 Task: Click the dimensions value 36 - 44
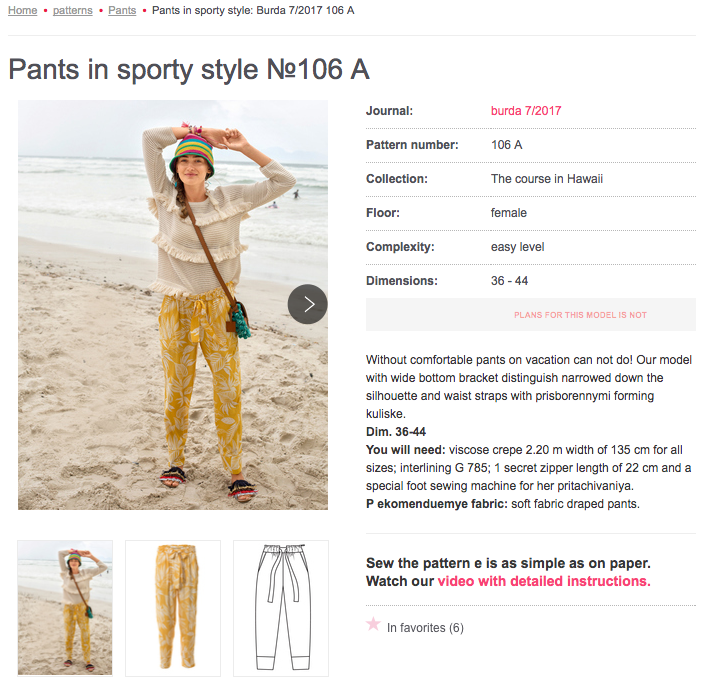[x=512, y=281]
